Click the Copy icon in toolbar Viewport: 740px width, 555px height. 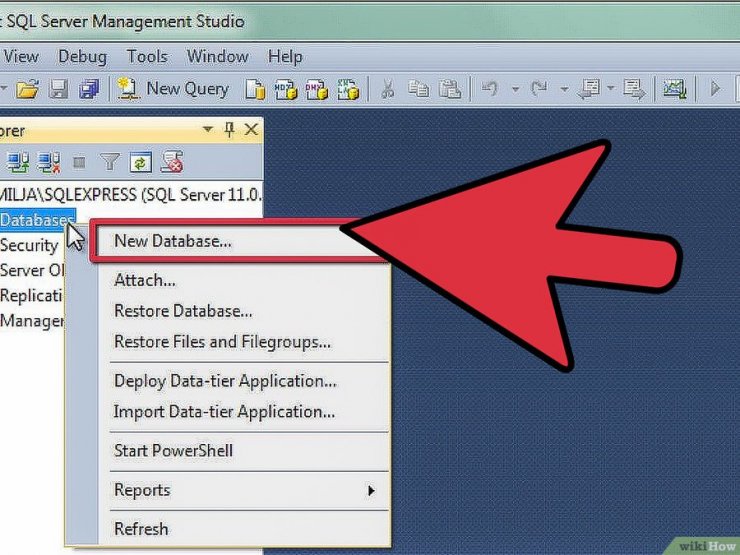[x=418, y=89]
